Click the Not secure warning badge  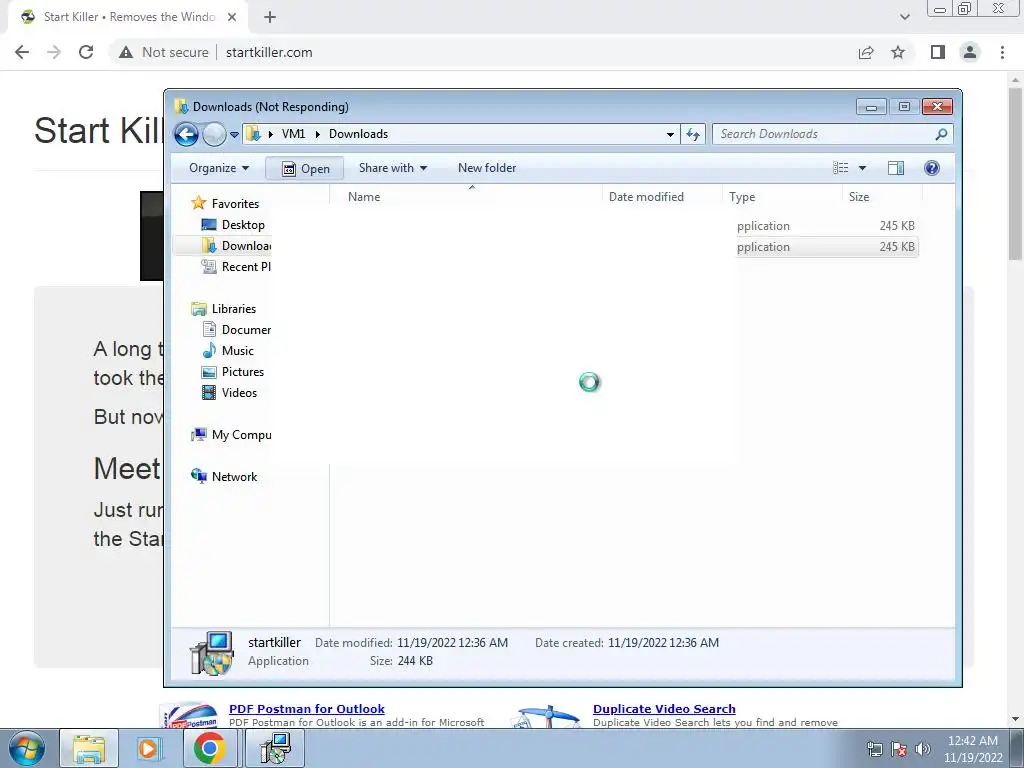(x=163, y=52)
